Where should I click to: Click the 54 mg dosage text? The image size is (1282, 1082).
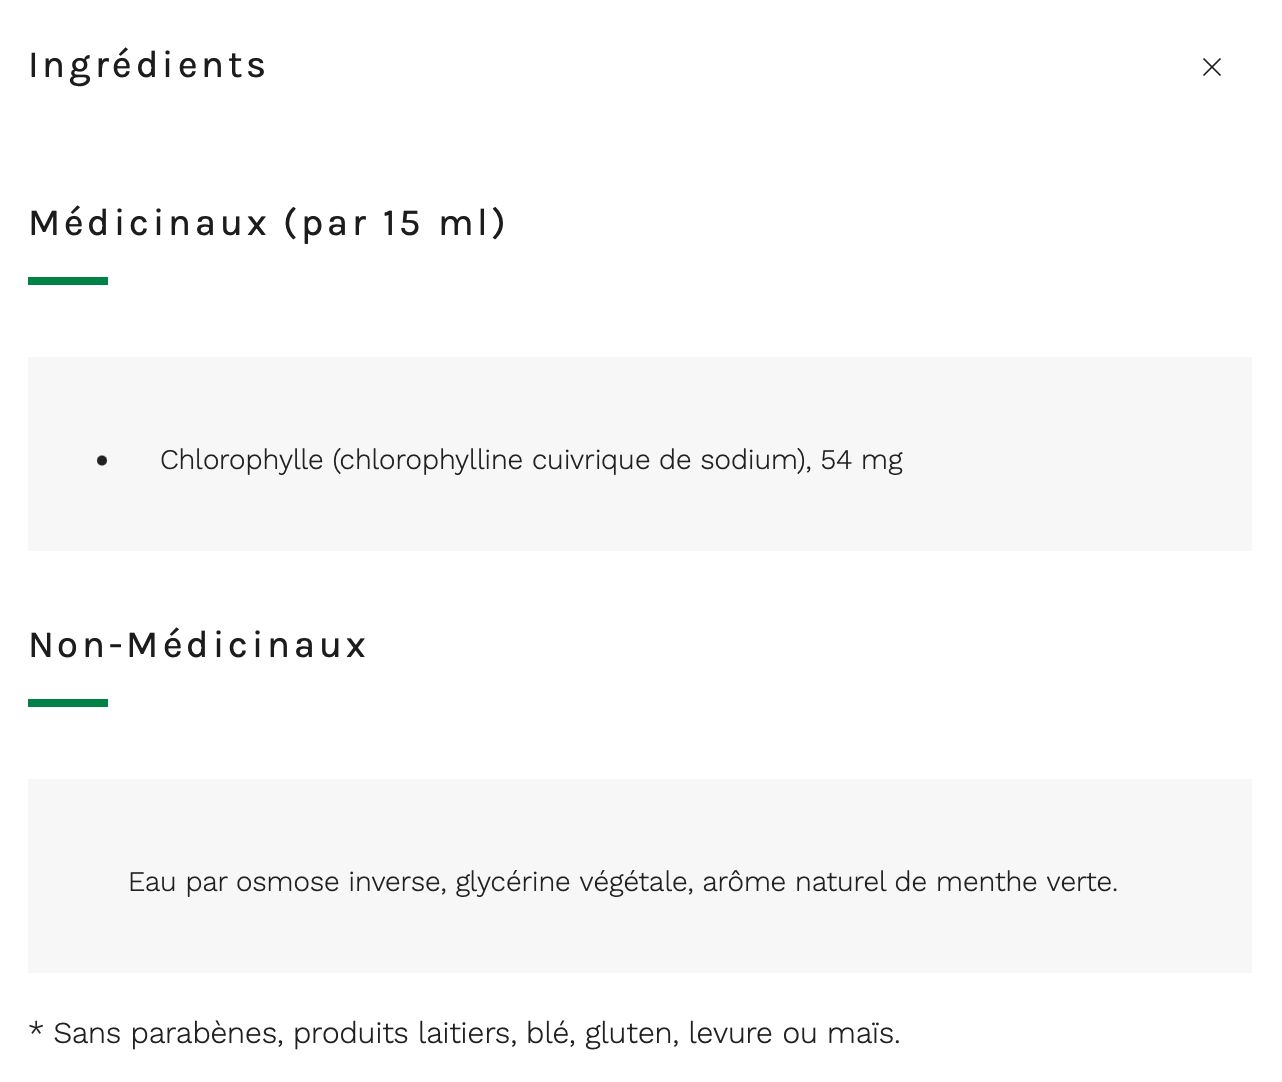pos(862,459)
